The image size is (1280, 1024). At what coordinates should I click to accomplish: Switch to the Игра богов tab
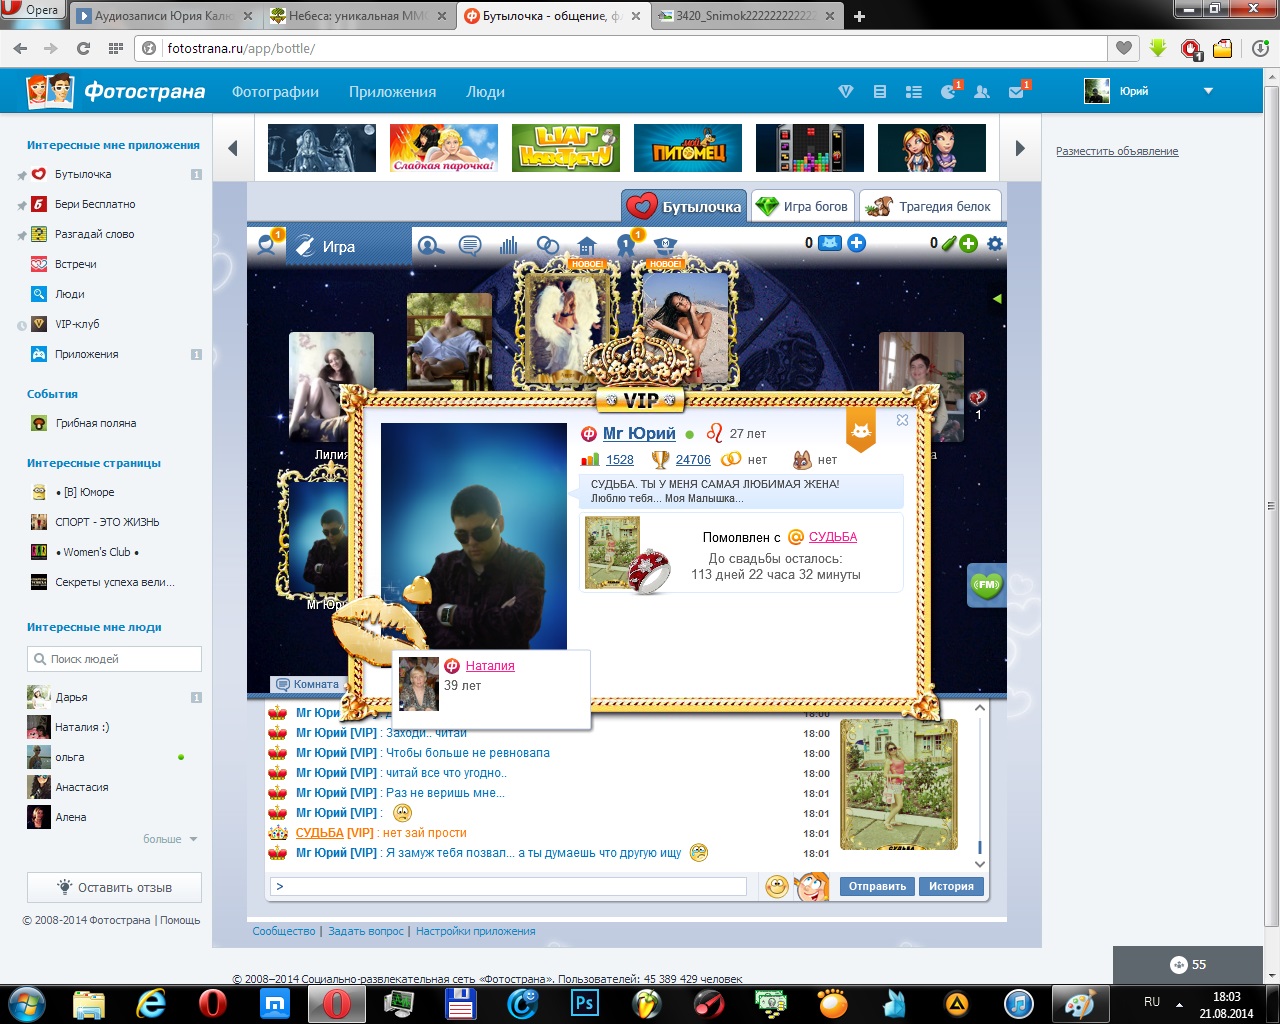click(x=804, y=206)
